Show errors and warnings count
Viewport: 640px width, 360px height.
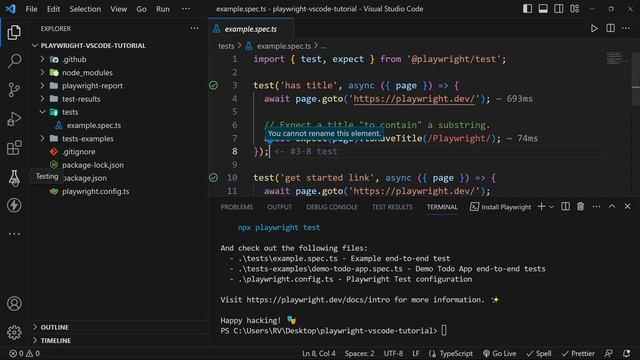click(x=24, y=353)
